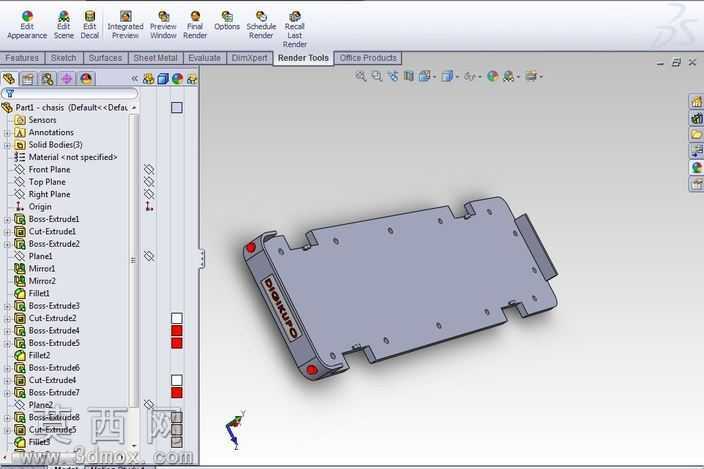
Task: Toggle visibility of the Top Plane
Action: coord(149,181)
